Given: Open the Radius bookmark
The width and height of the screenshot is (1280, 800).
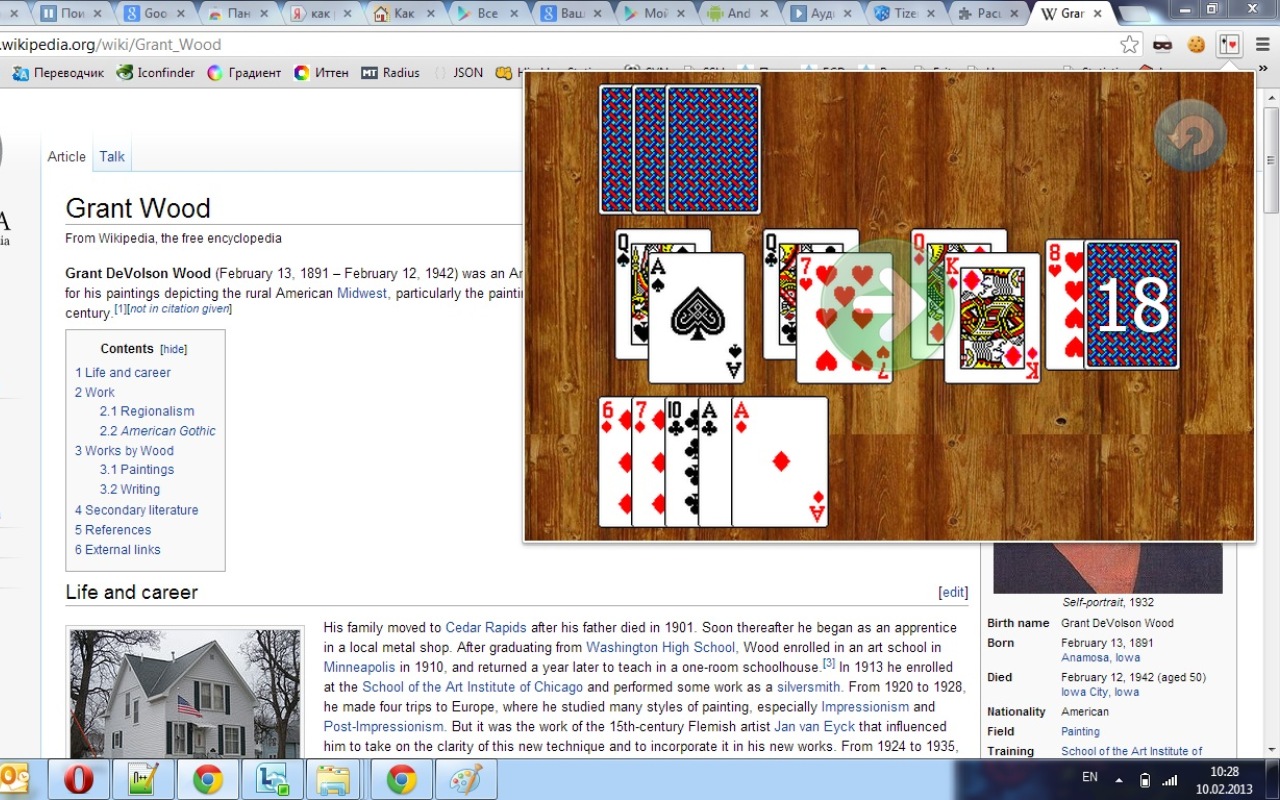Looking at the screenshot, I should click(390, 73).
